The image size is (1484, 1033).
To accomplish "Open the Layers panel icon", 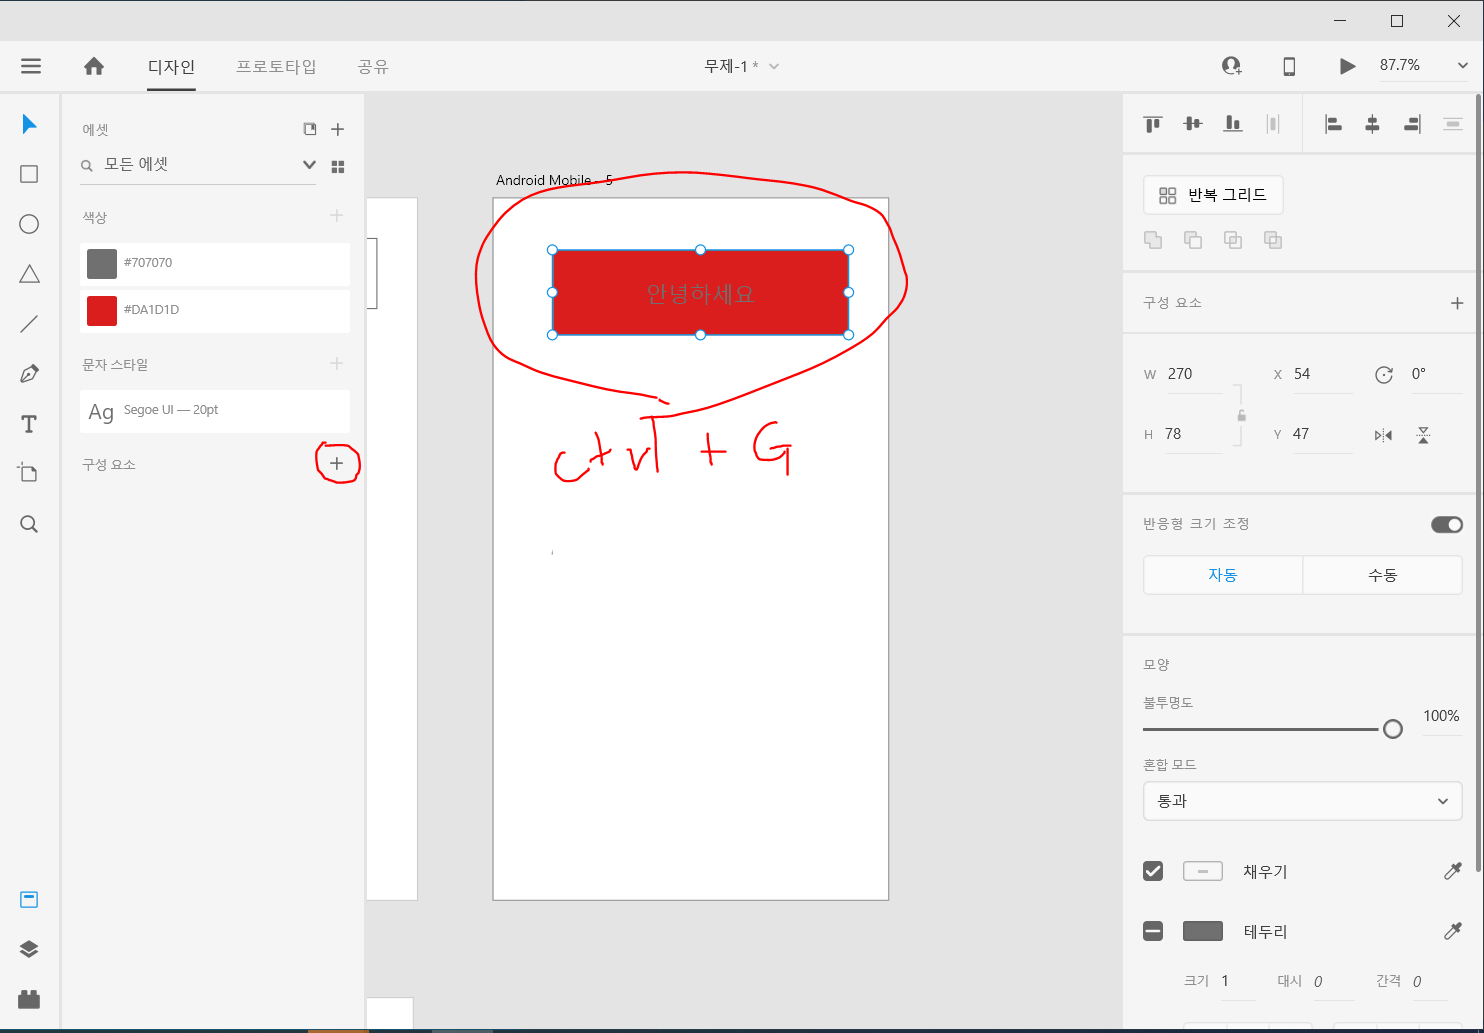I will coord(29,949).
